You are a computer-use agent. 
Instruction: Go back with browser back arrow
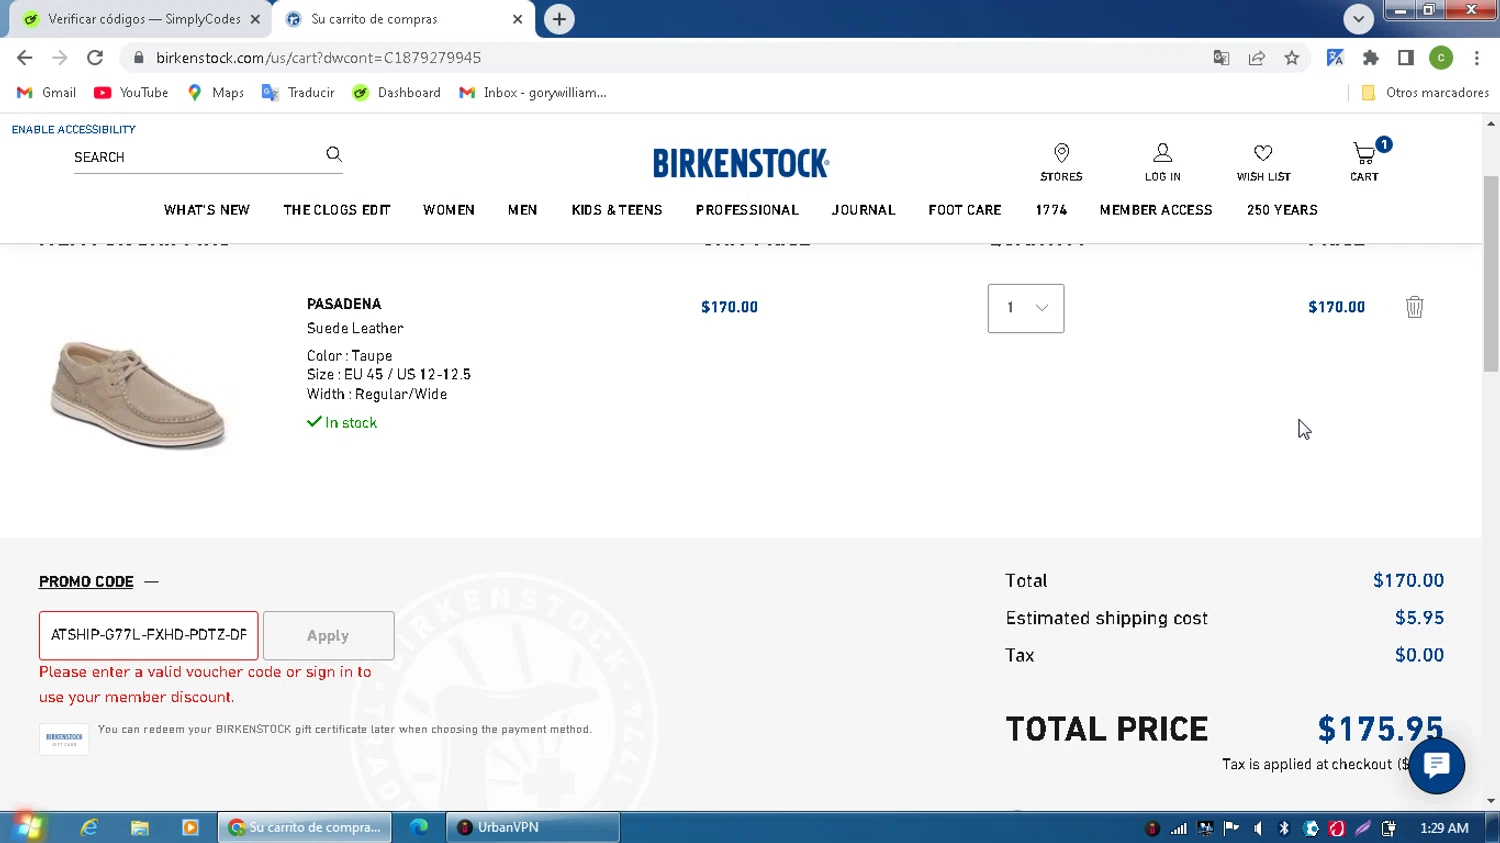pyautogui.click(x=25, y=58)
